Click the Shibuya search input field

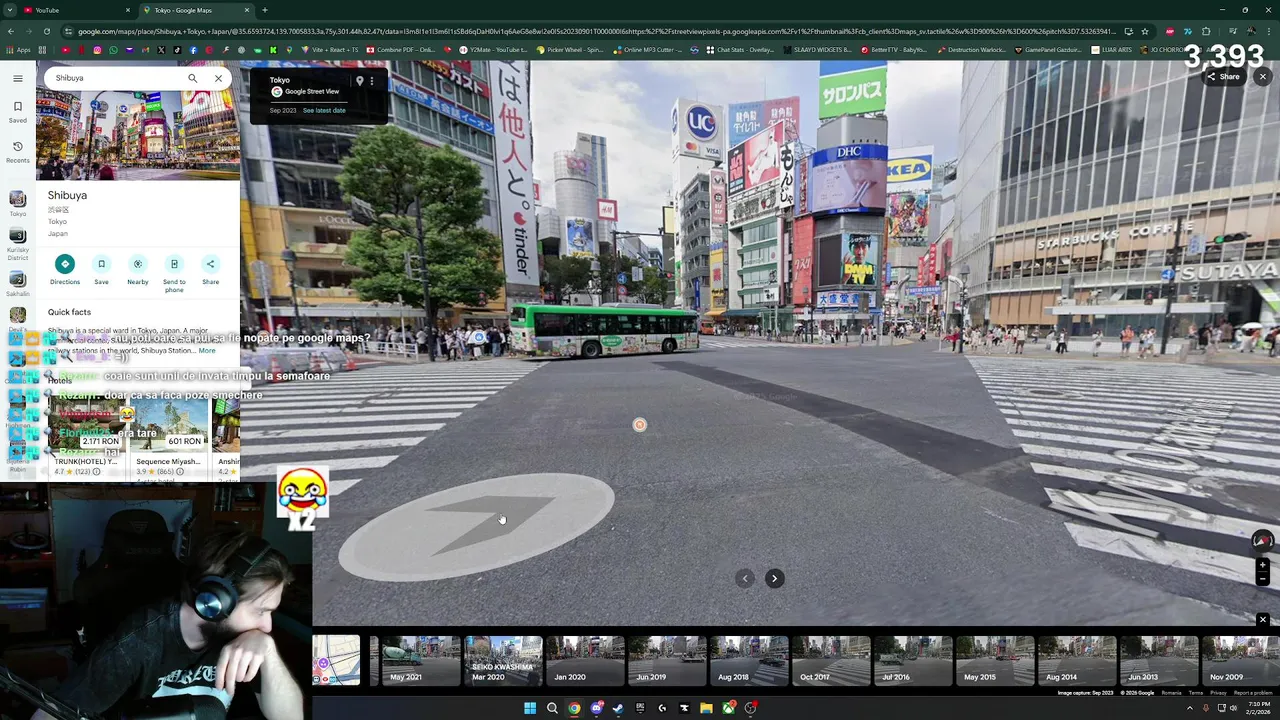117,78
